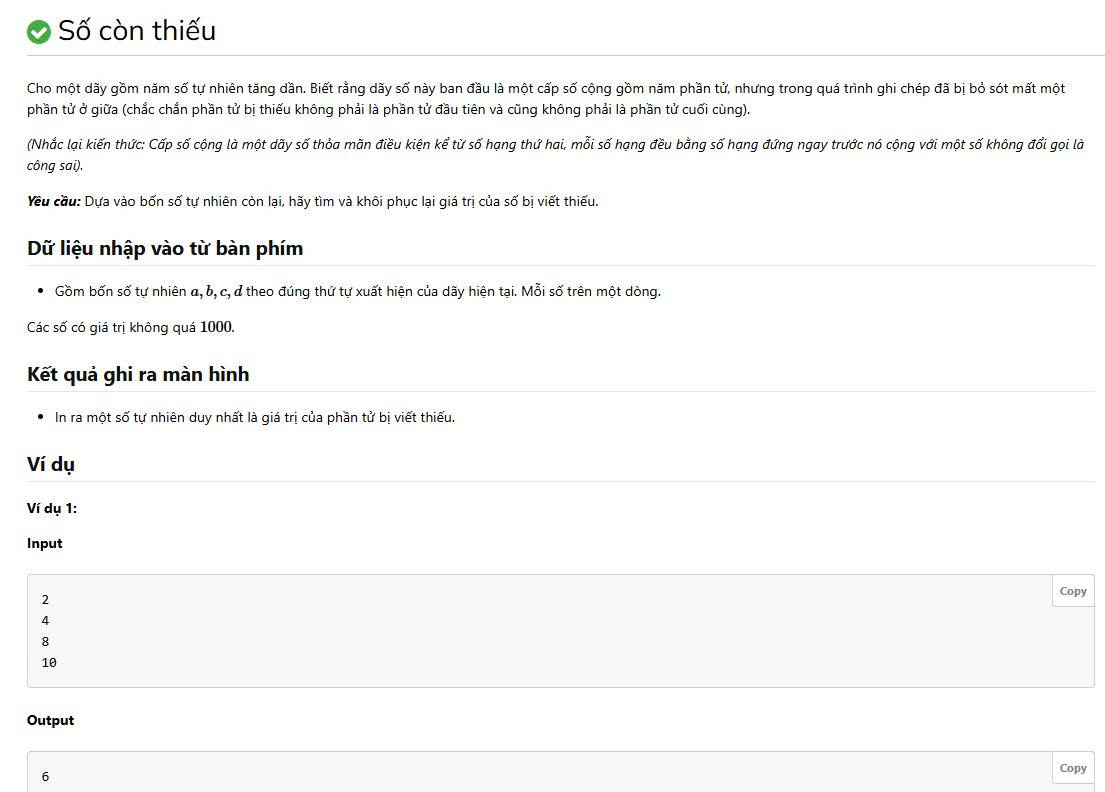Click the bold "Yêu cầu:" text
The height and width of the screenshot is (792, 1105).
point(54,201)
